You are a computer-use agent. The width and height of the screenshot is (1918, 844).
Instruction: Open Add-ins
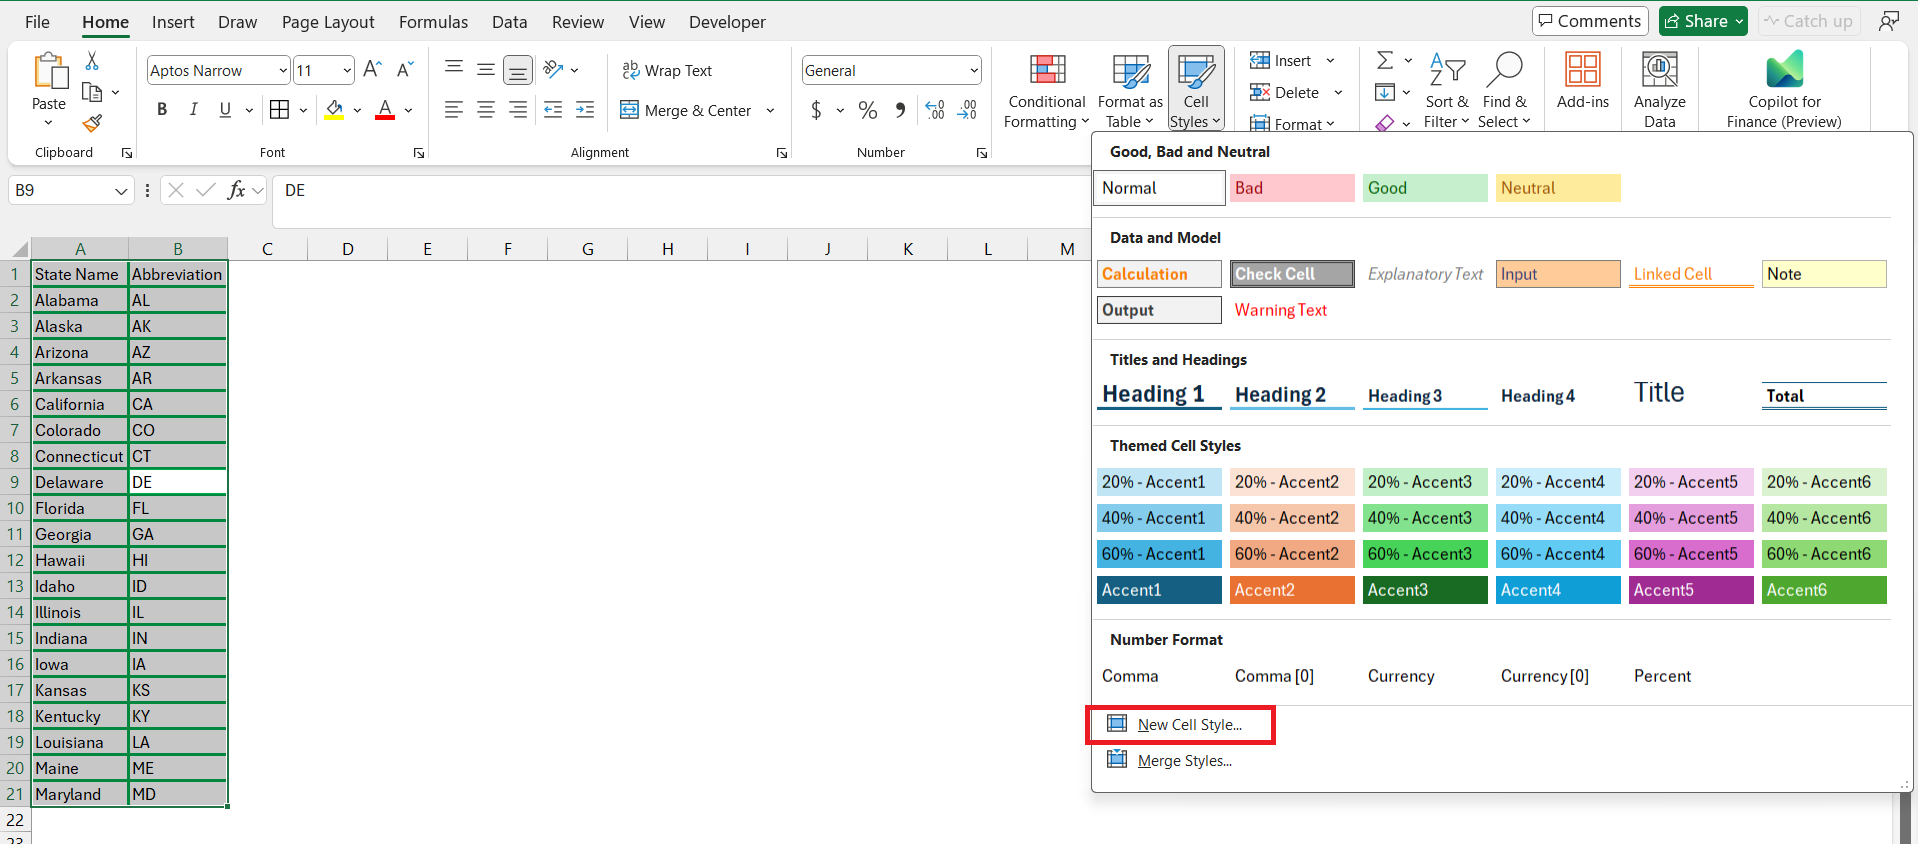pos(1583,81)
